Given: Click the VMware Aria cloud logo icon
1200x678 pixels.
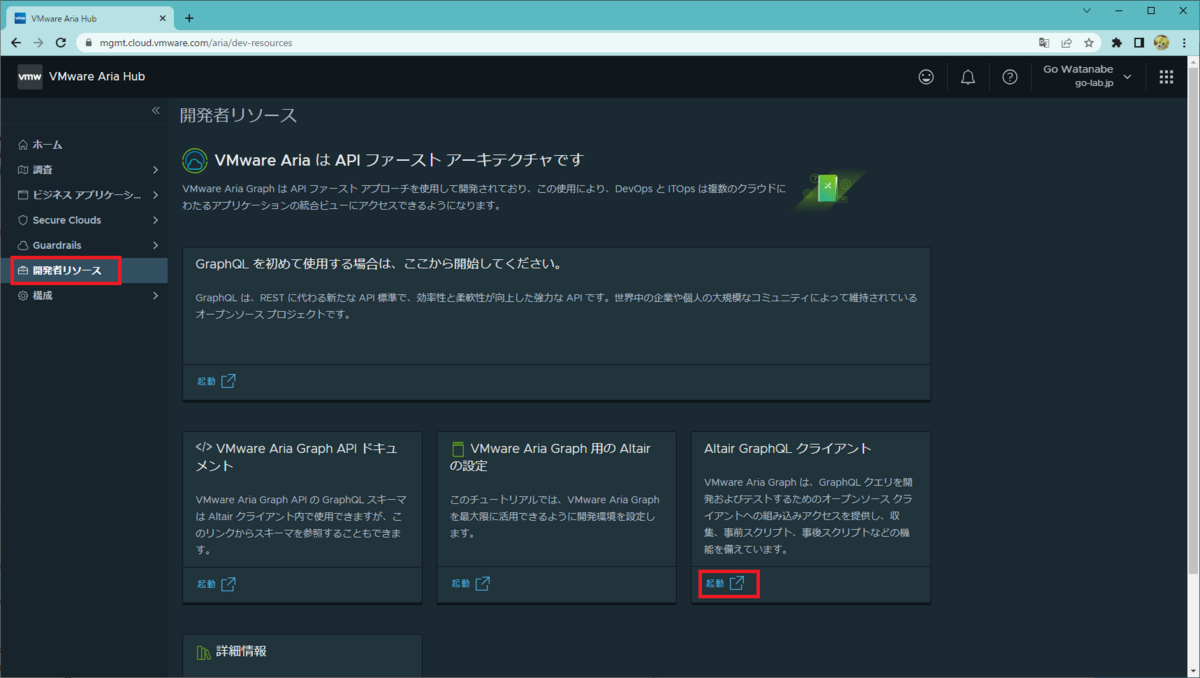Looking at the screenshot, I should tap(195, 160).
